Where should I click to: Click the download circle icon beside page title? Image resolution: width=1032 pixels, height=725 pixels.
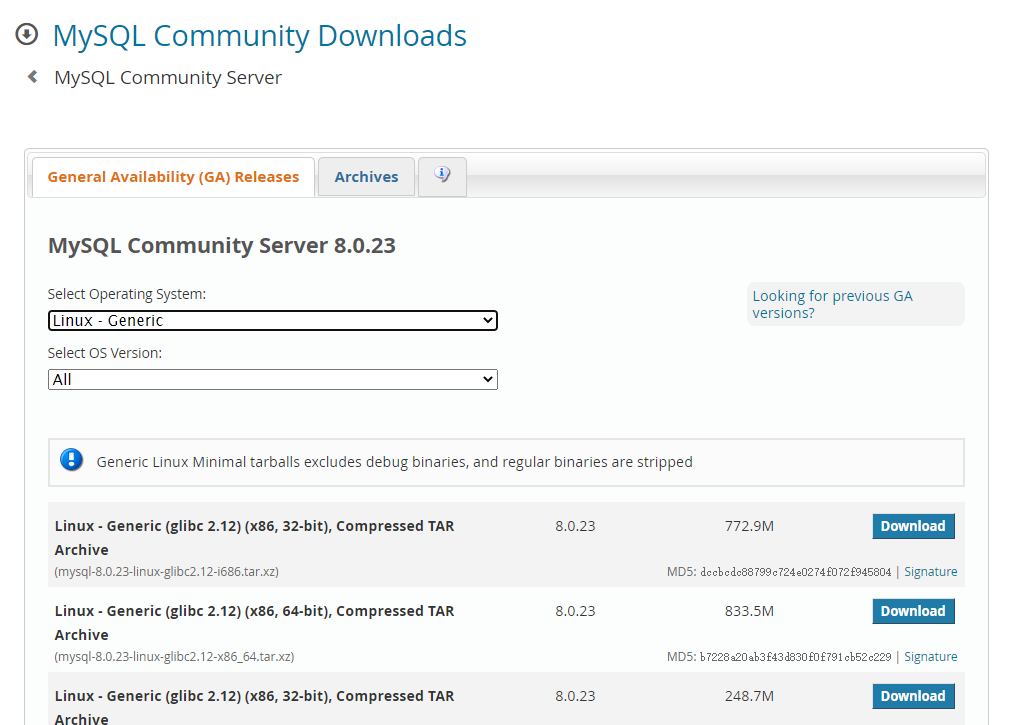coord(27,34)
